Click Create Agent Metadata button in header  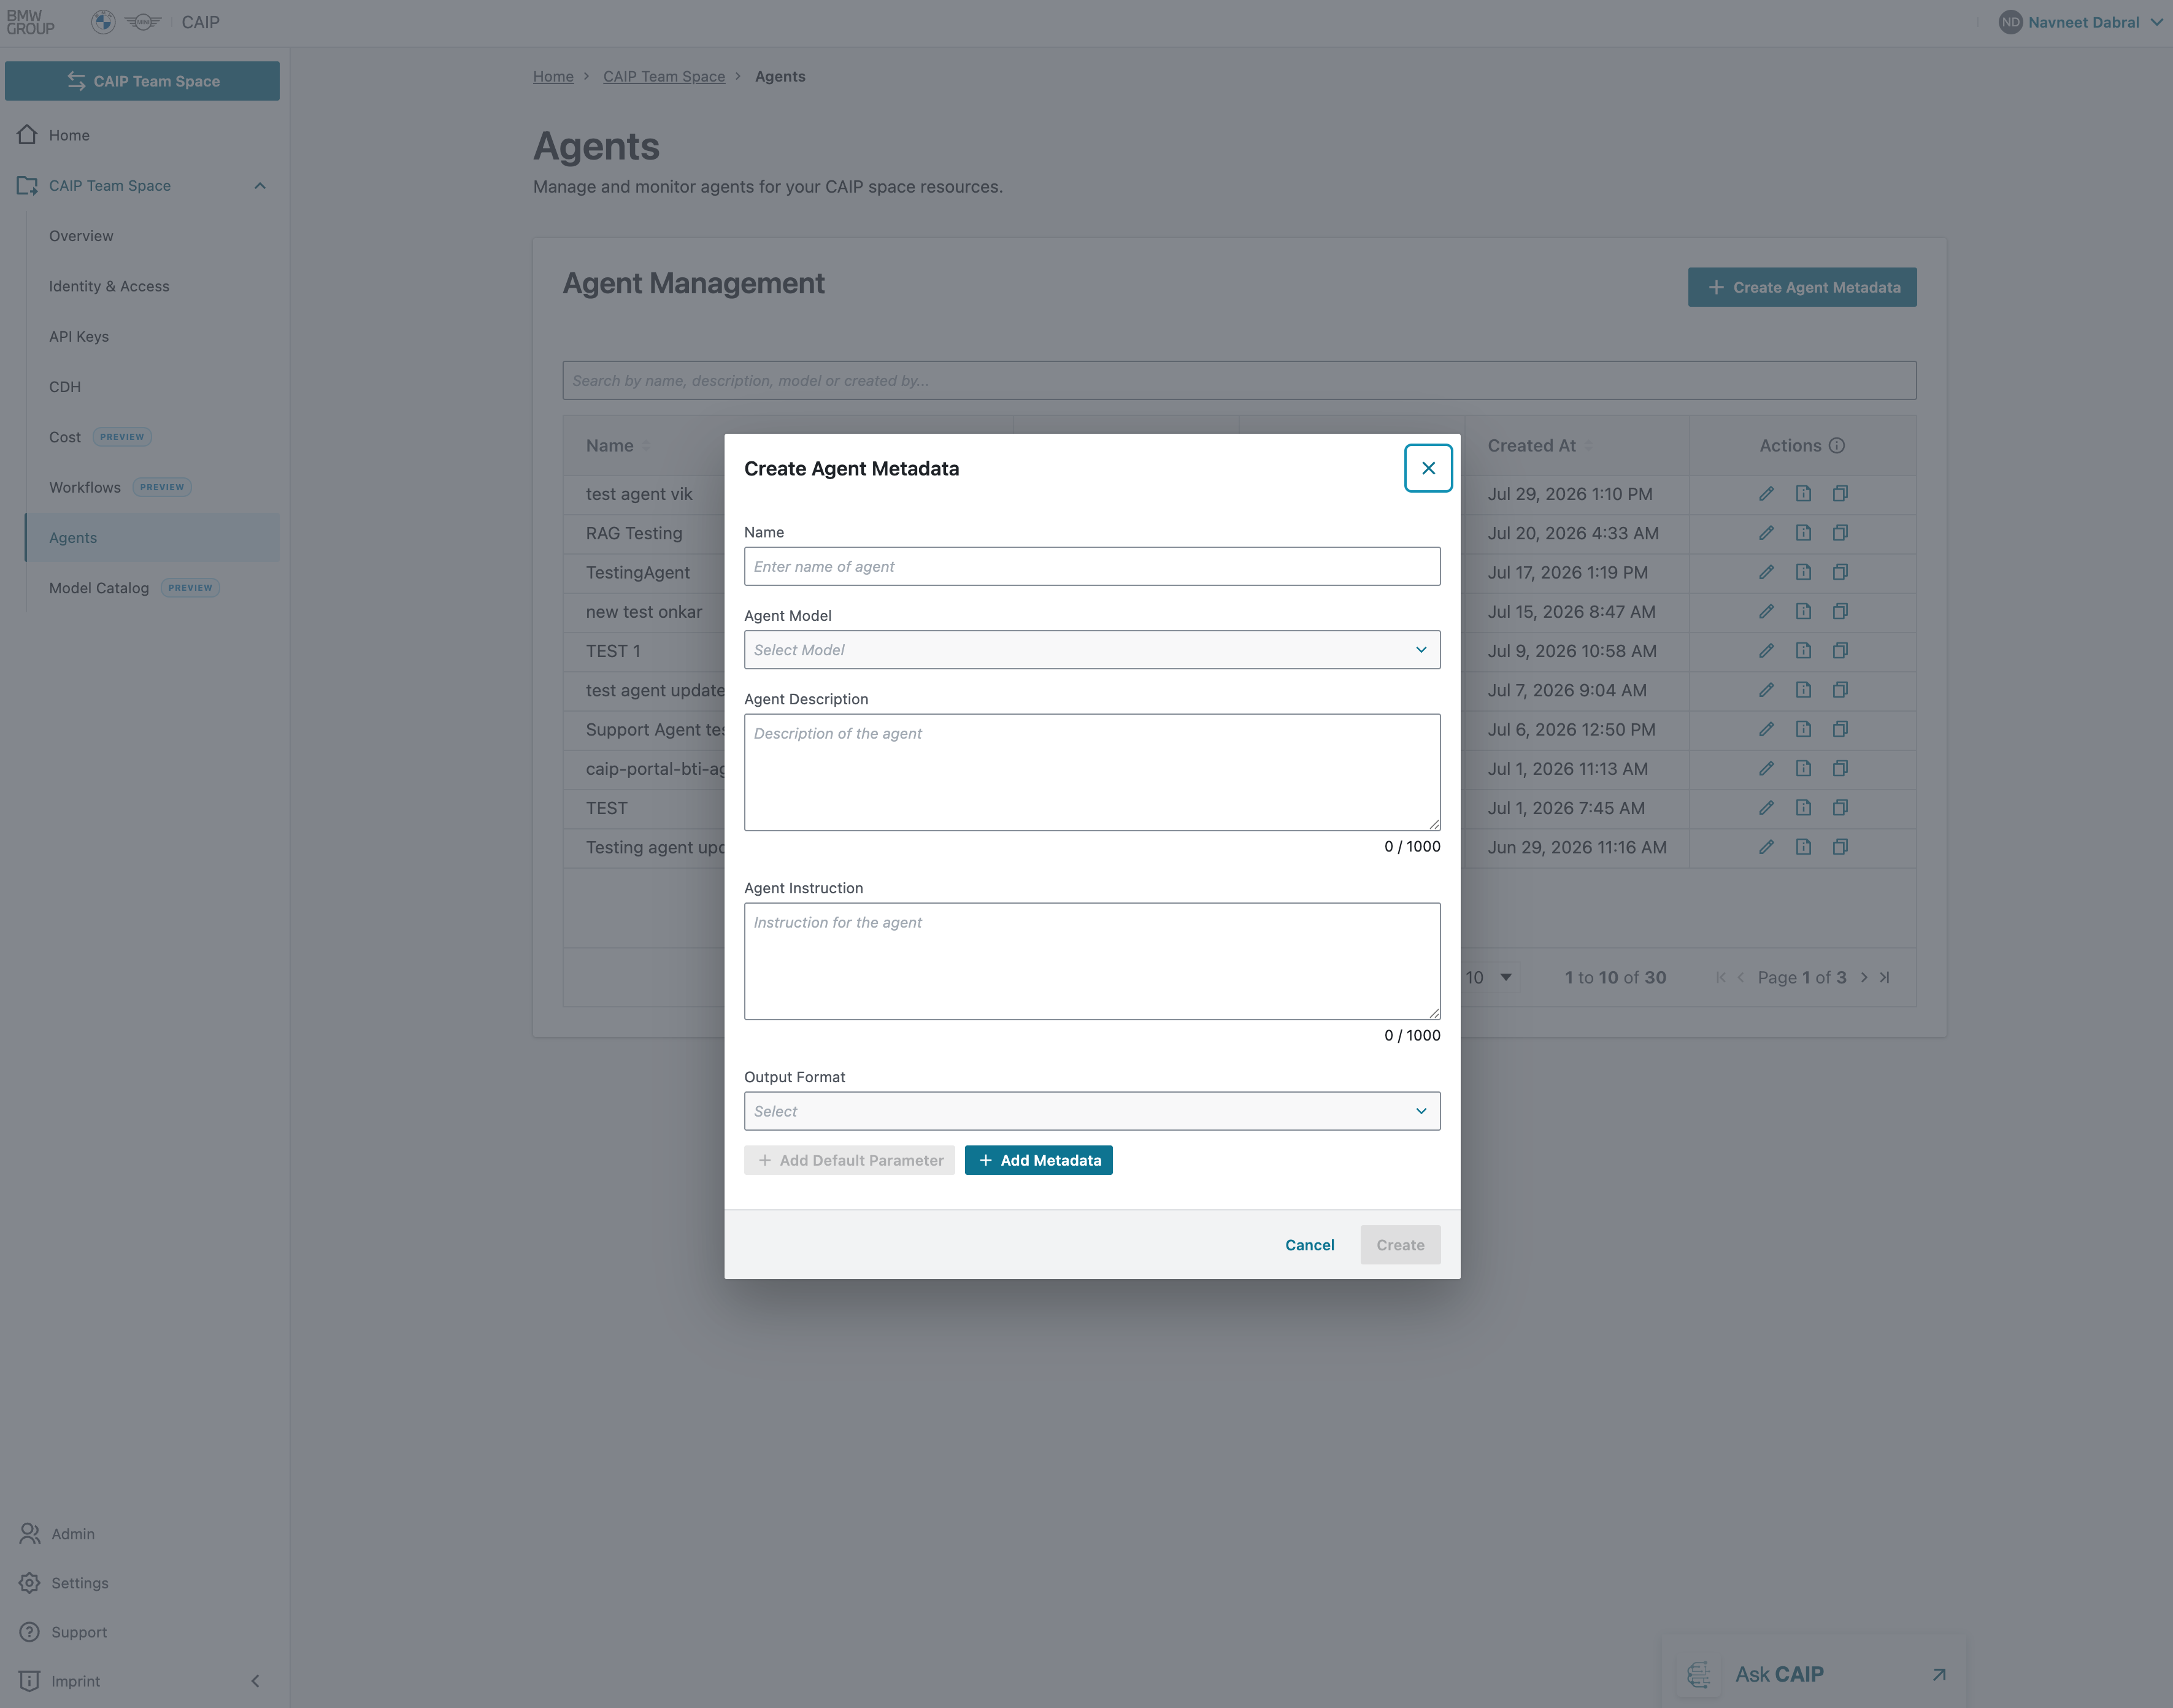pos(1802,287)
